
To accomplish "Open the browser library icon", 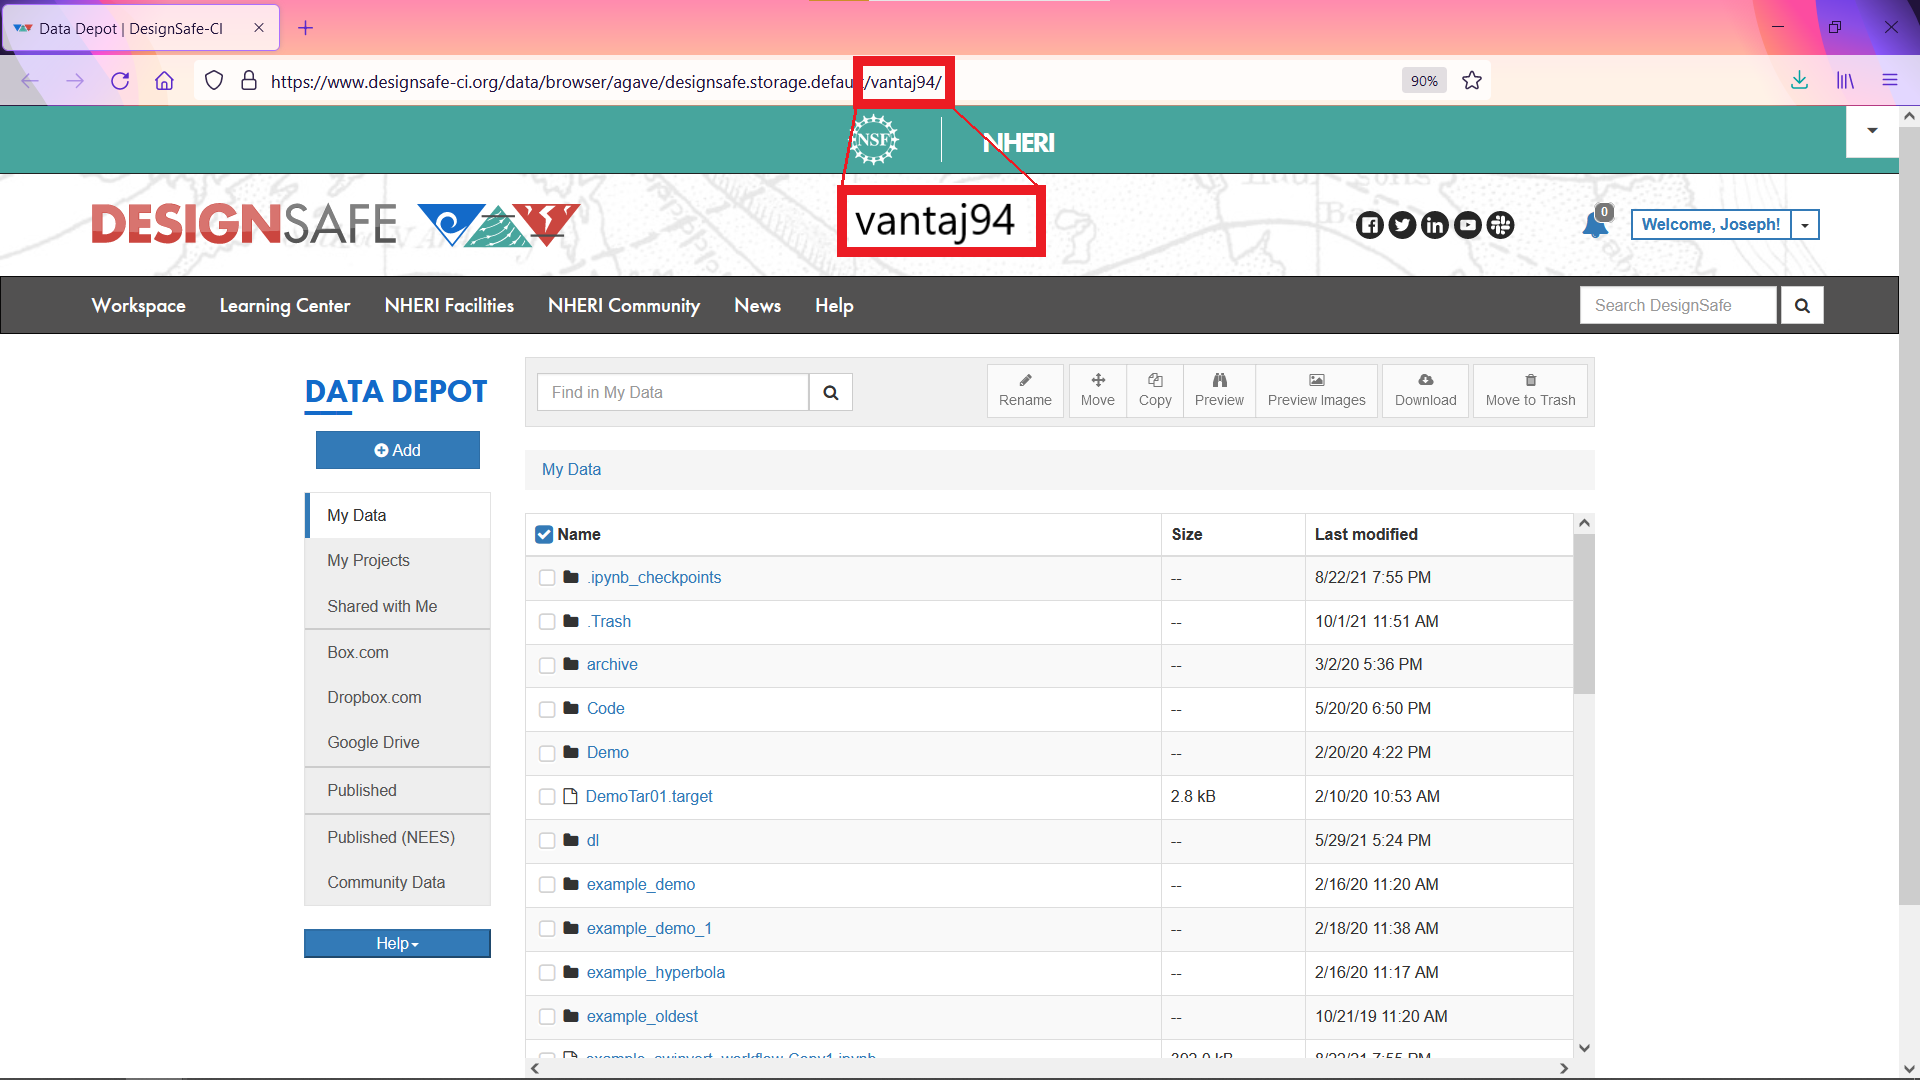I will 1845,81.
